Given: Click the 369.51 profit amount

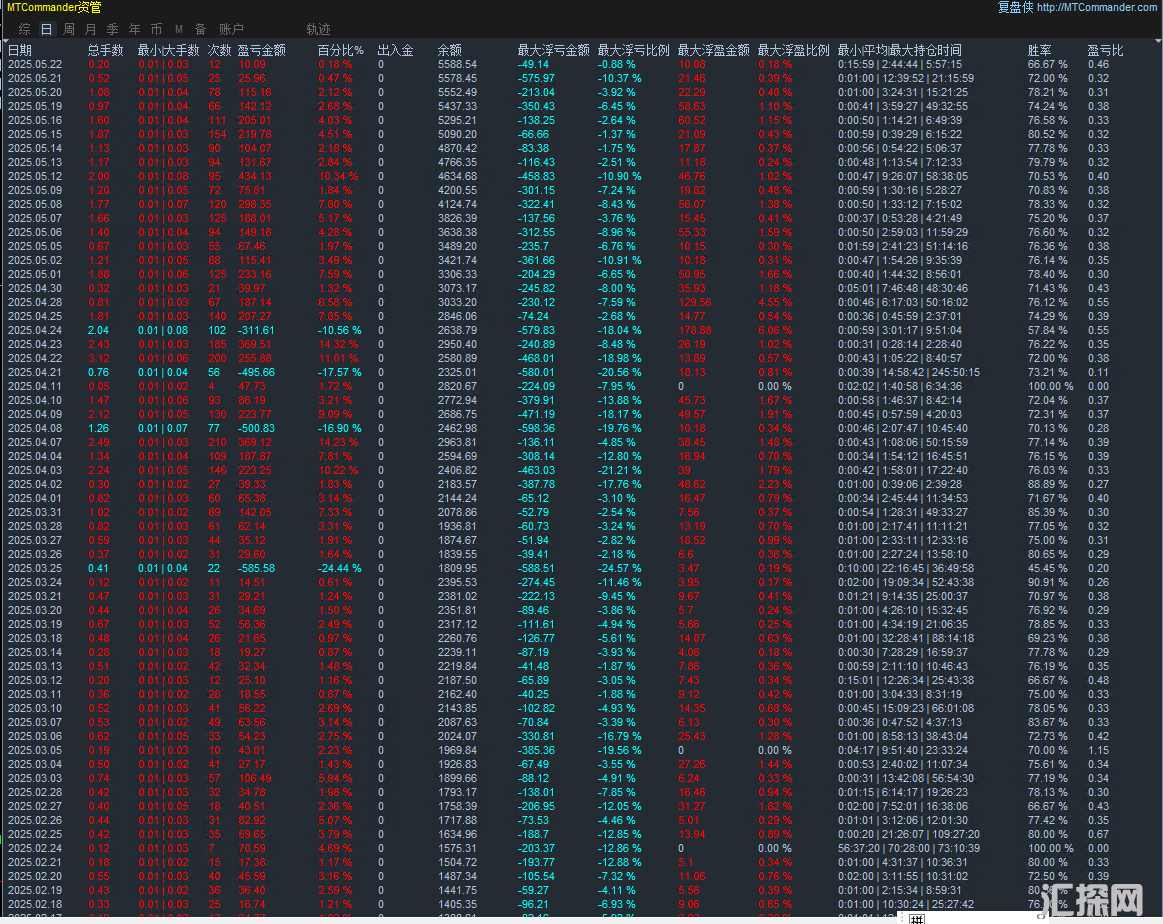Looking at the screenshot, I should 255,344.
